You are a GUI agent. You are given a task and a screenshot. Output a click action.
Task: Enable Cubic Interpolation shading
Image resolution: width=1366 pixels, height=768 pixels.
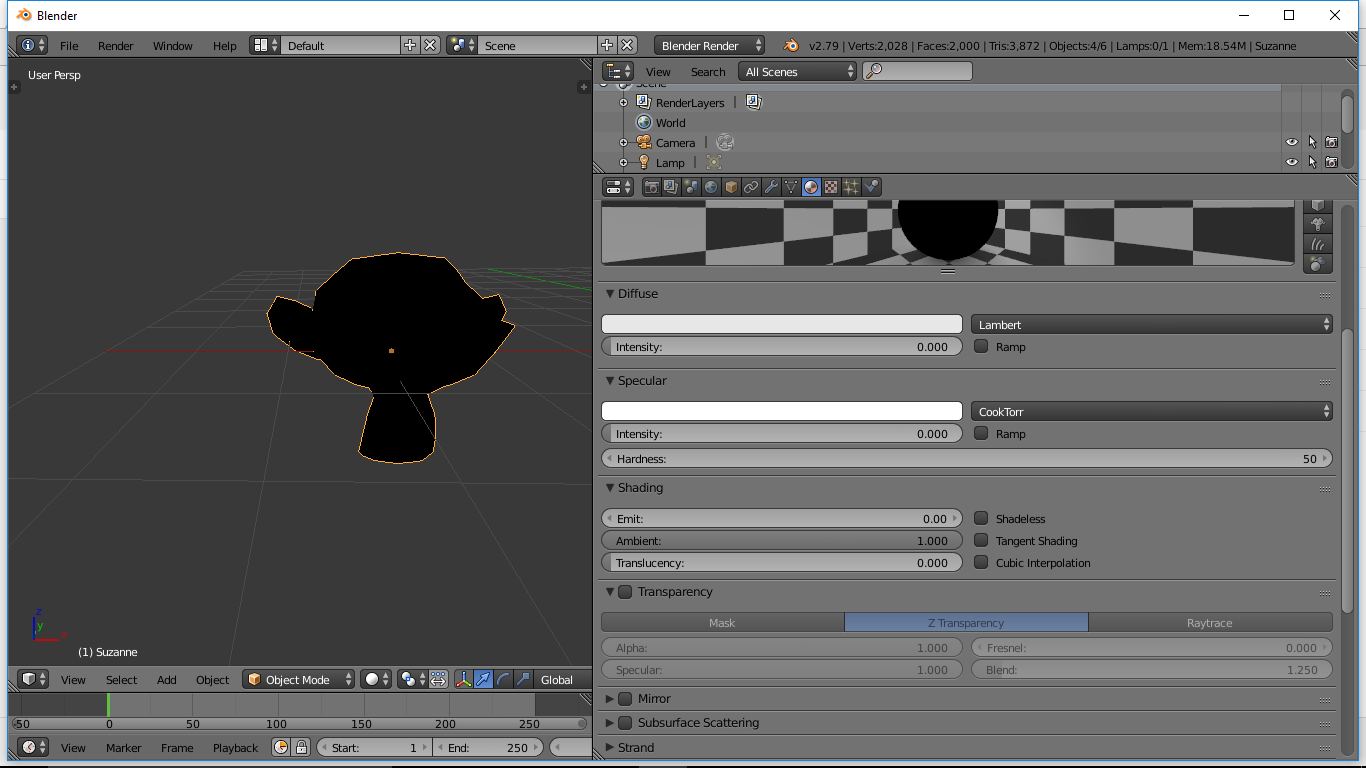981,562
